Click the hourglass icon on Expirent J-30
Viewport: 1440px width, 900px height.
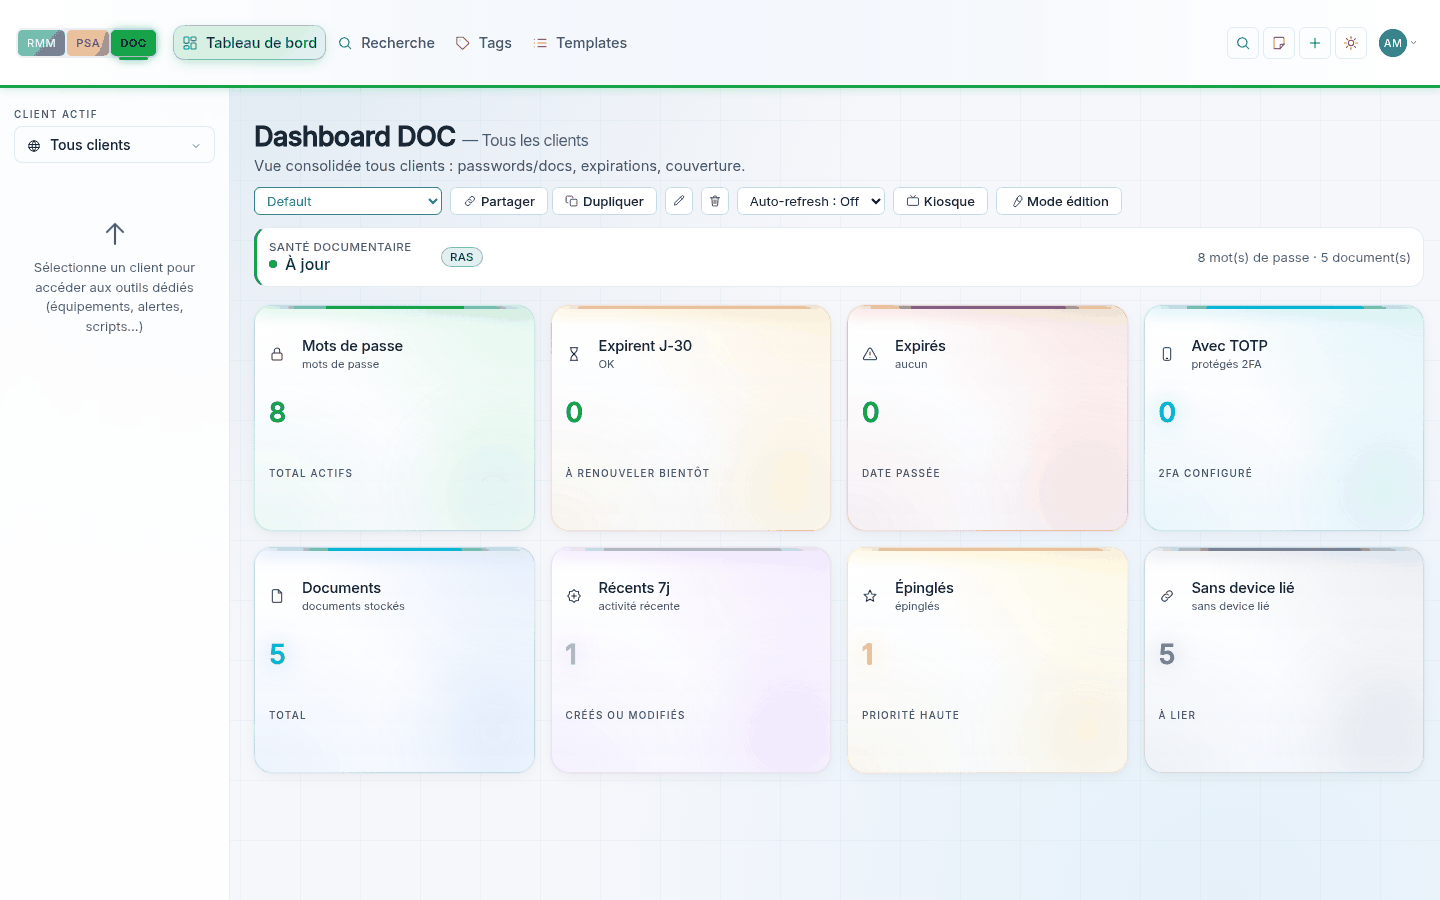[x=574, y=354]
